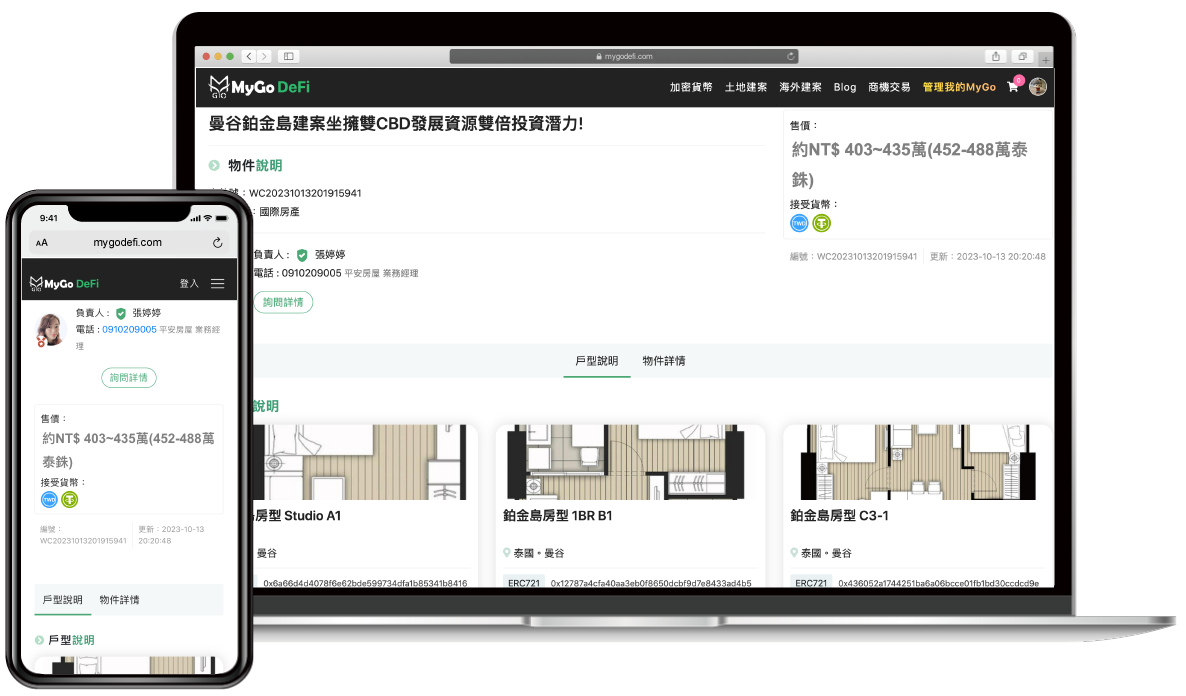Click the mygodefi.com address bar on laptop
This screenshot has height=696, width=1186.
coord(624,57)
